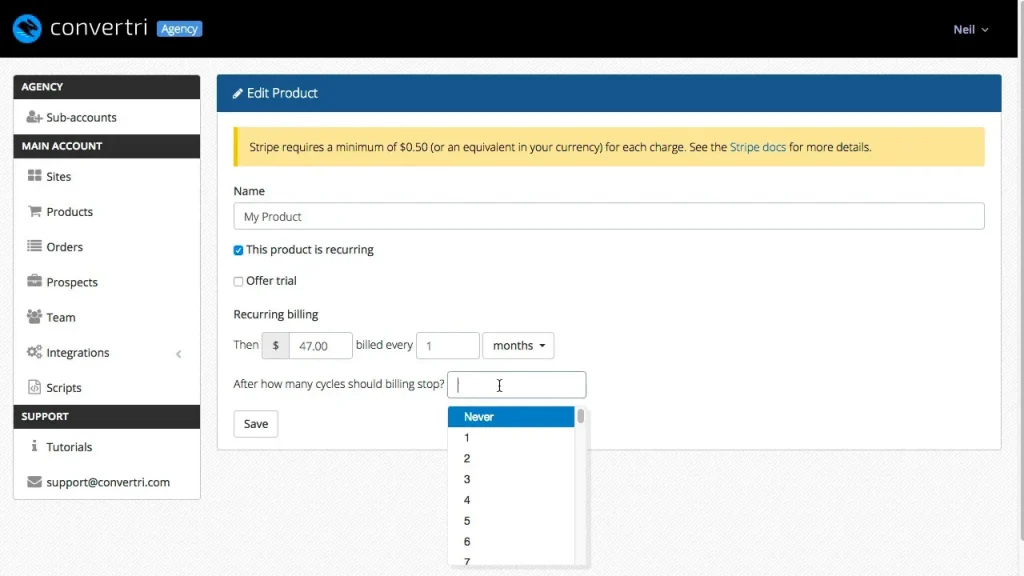Click the Convertri logo icon
This screenshot has width=1024, height=576.
pos(27,28)
